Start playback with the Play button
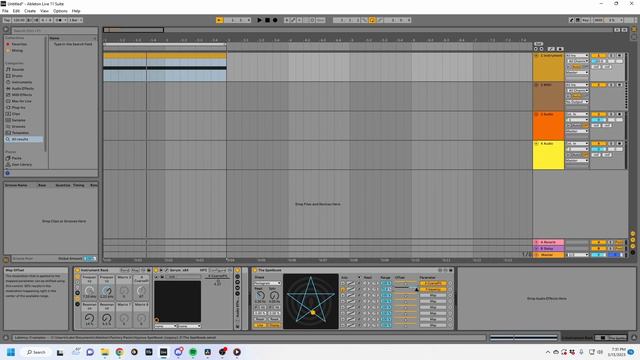Screen dimensions: 640x360 point(259,20)
